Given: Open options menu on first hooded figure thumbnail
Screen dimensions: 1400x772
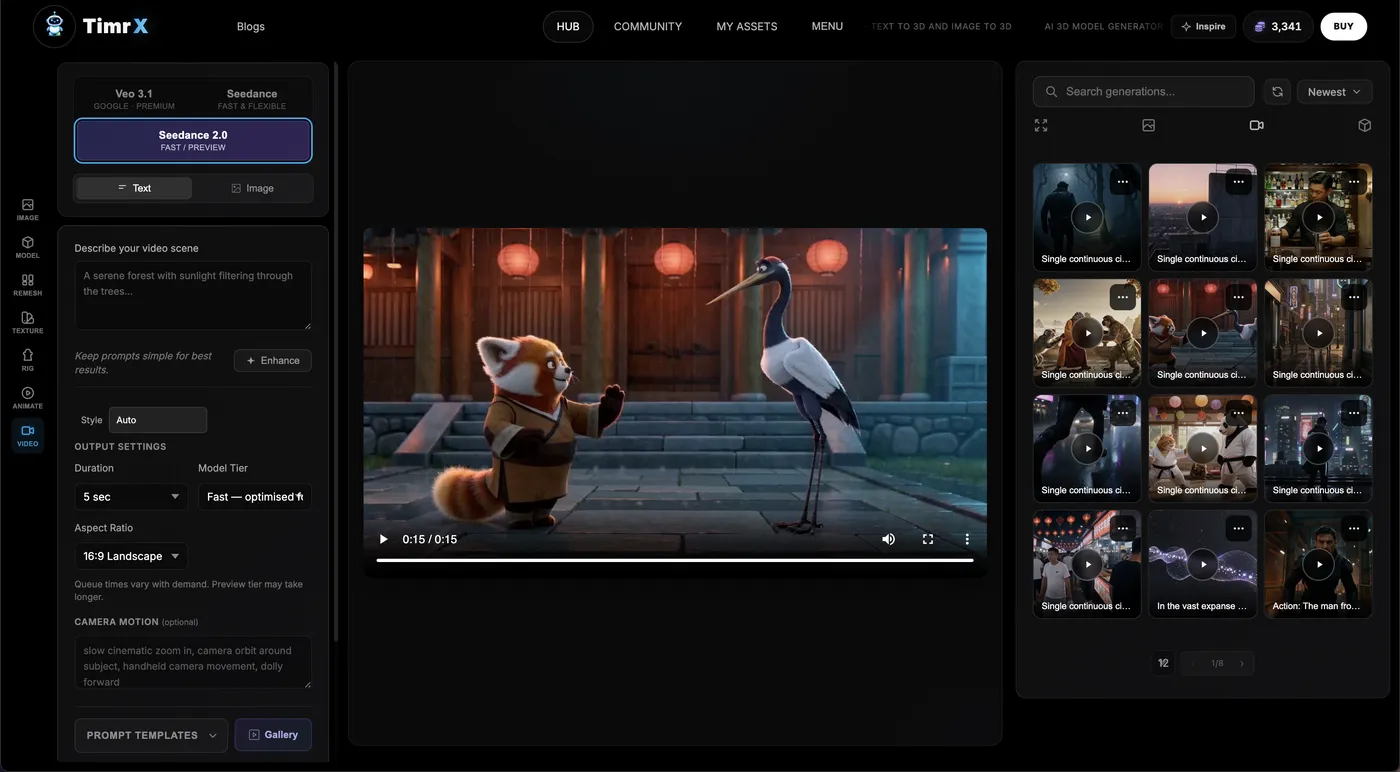Looking at the screenshot, I should tap(1123, 182).
